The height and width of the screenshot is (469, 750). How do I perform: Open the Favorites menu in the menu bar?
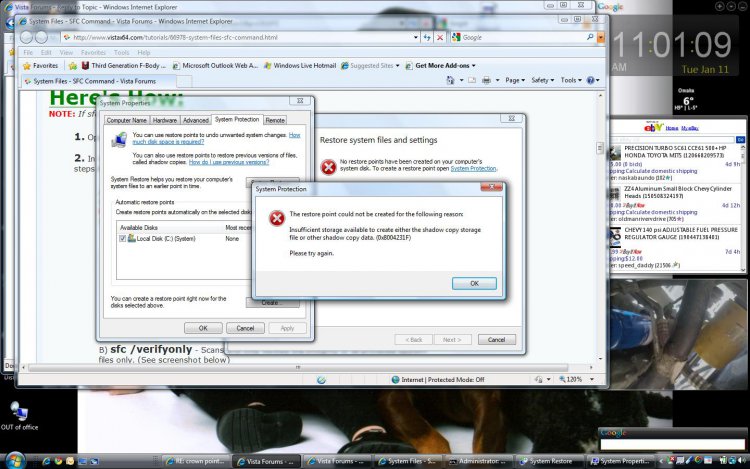pos(93,53)
